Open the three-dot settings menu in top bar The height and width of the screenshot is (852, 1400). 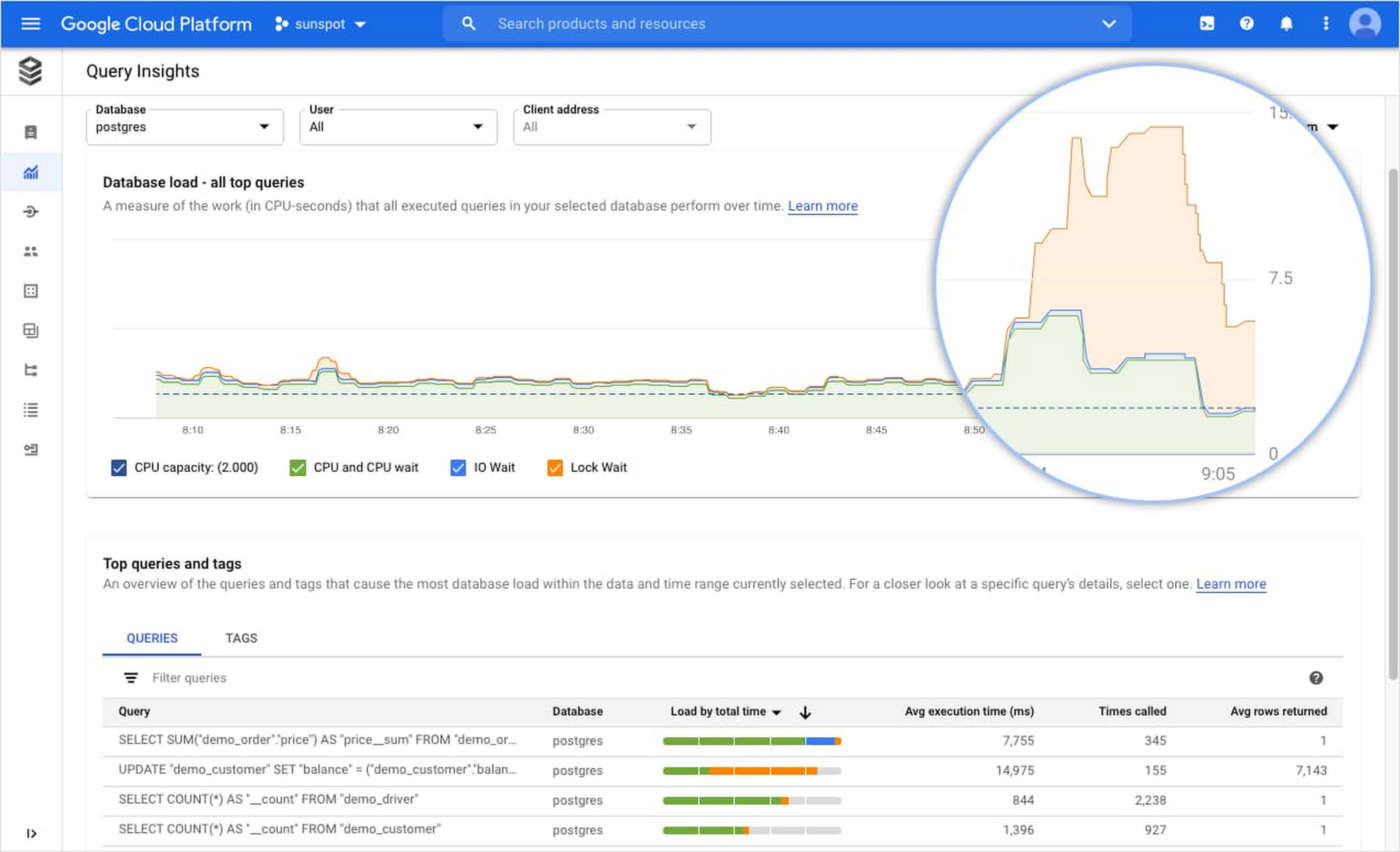(1326, 23)
